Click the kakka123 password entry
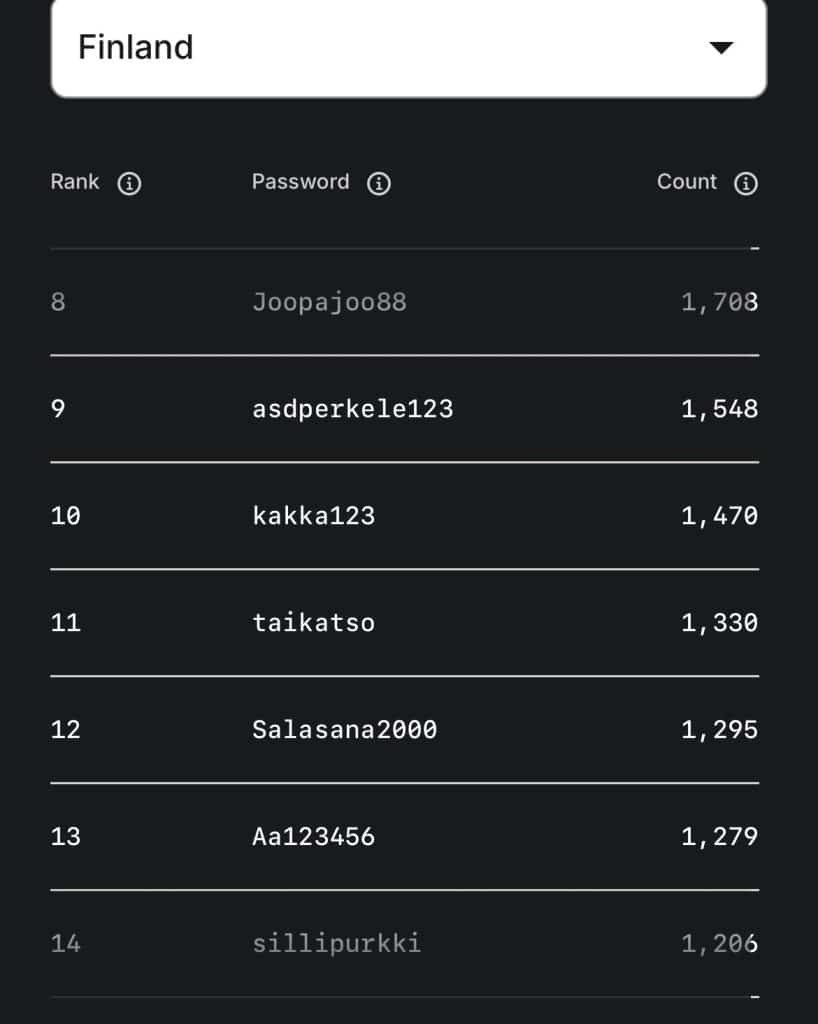818x1024 pixels. pos(313,516)
